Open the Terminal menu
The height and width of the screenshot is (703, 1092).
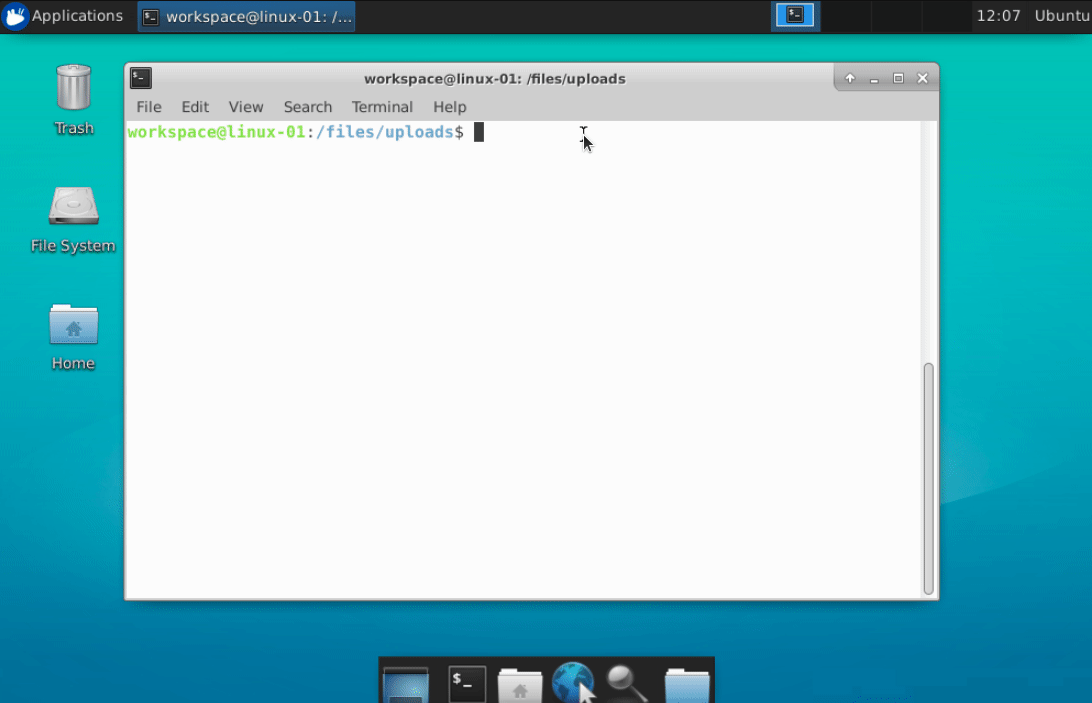tap(382, 107)
